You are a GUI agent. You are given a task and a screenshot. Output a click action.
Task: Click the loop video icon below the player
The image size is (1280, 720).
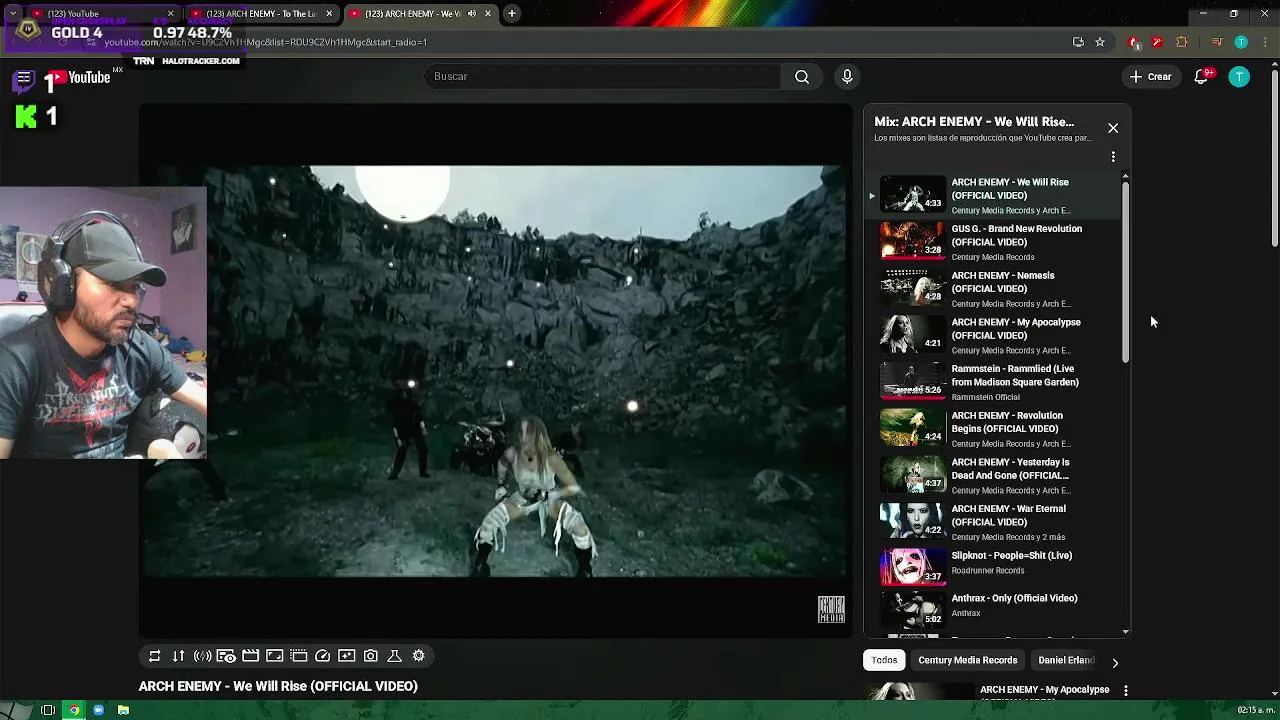(155, 656)
